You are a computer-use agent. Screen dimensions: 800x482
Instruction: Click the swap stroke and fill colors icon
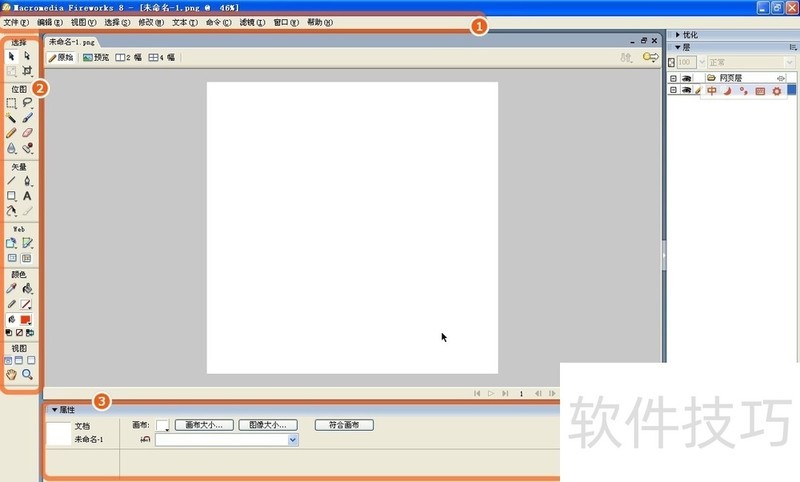click(30, 333)
